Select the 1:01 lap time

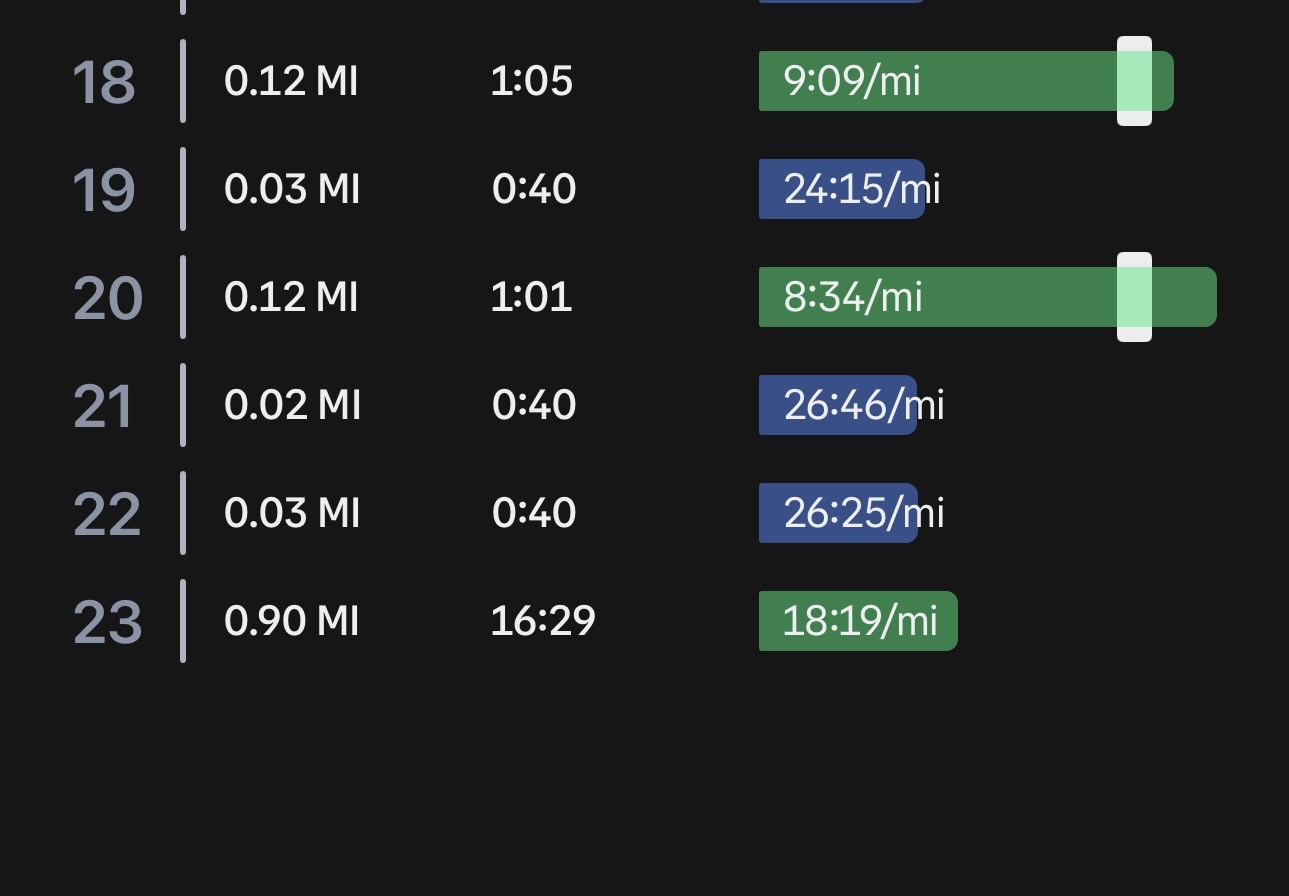click(x=531, y=297)
